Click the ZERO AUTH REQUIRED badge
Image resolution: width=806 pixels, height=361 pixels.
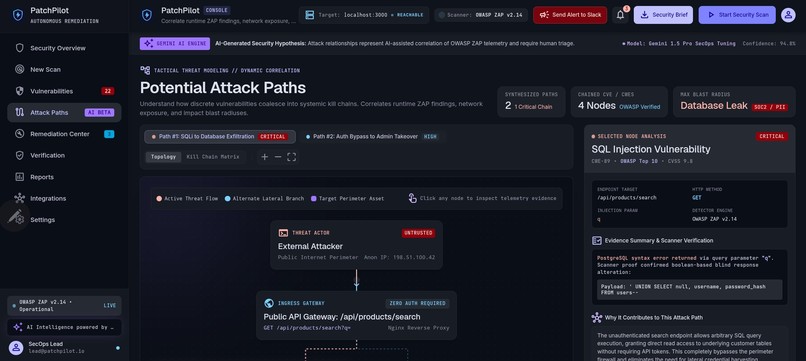tap(417, 303)
